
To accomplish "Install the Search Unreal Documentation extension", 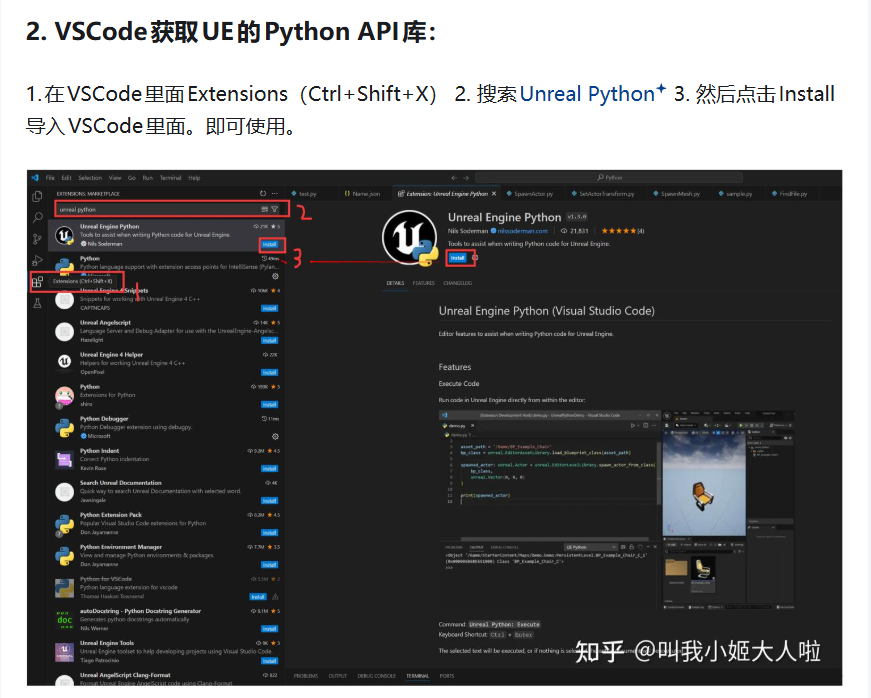I will [270, 501].
